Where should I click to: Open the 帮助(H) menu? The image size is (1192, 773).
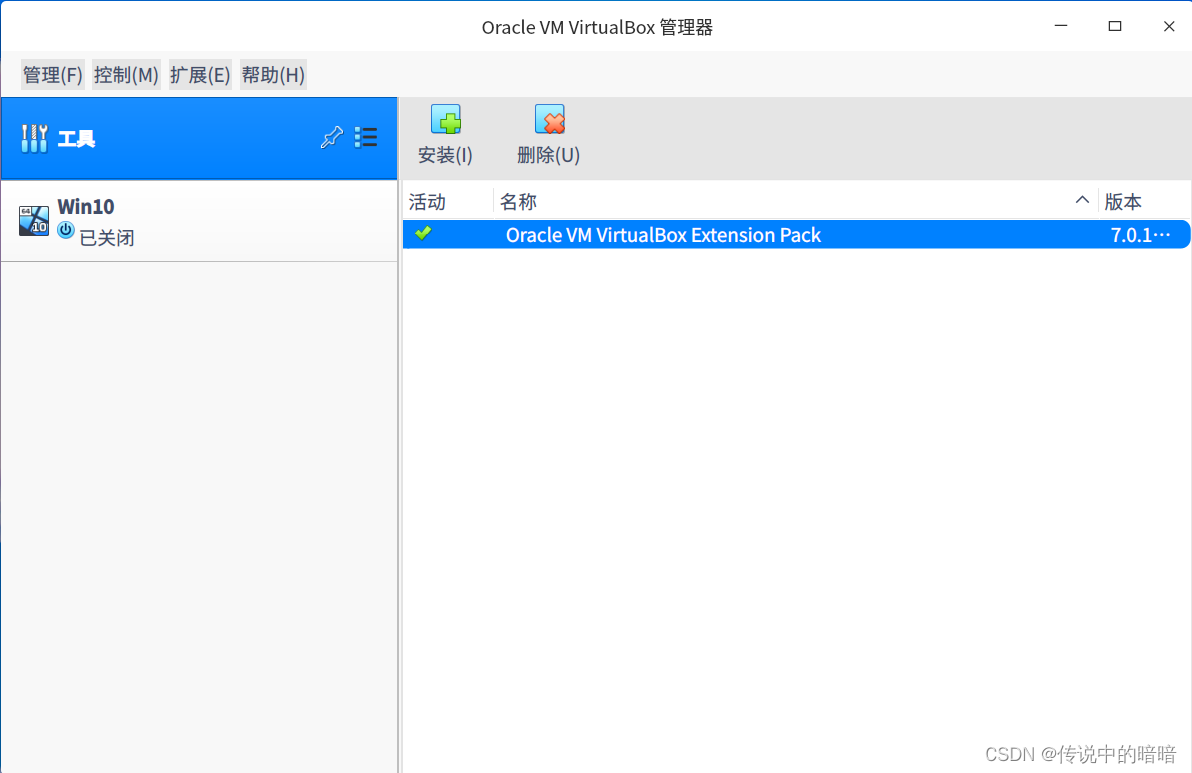[x=273, y=74]
